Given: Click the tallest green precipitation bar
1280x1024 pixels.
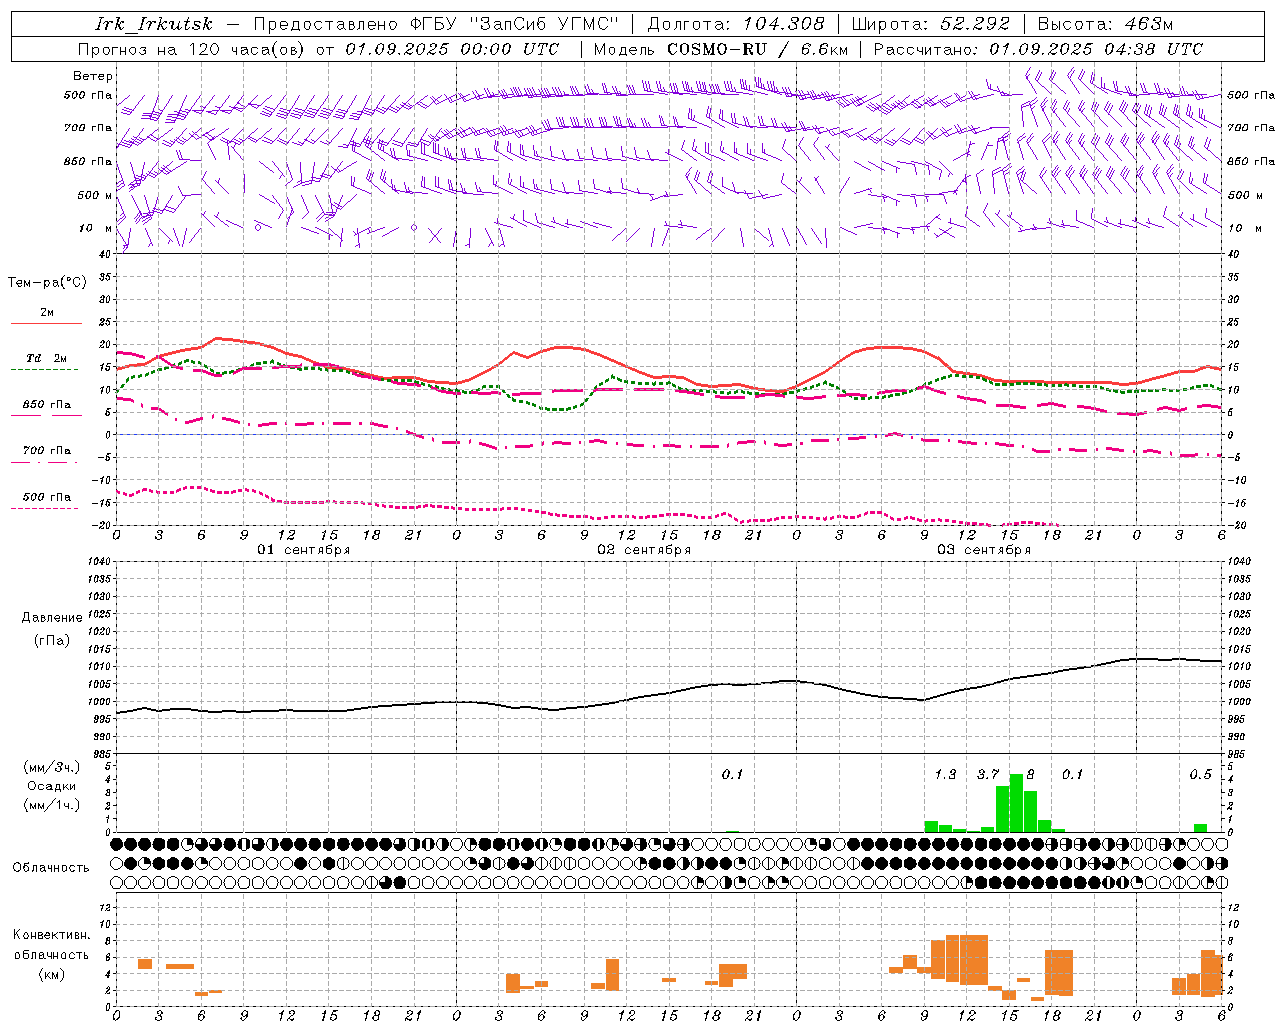Looking at the screenshot, I should (1016, 803).
